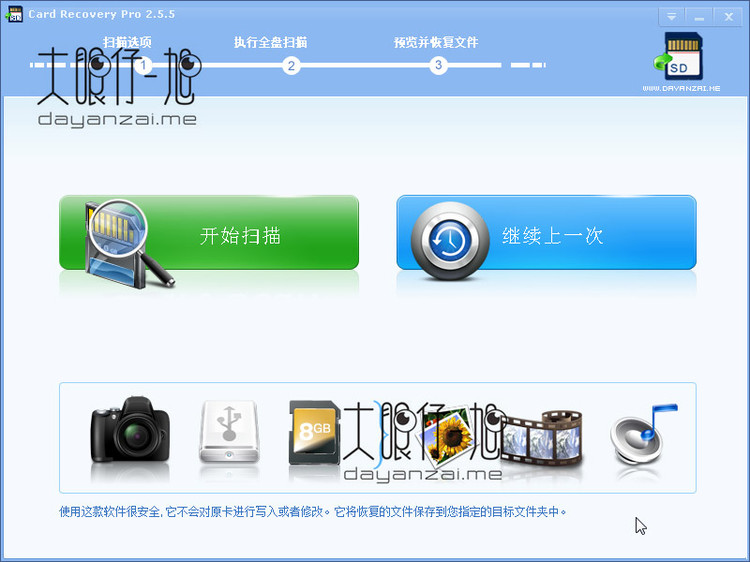
Task: Click the magnifier over memory card icon
Action: click(x=129, y=244)
